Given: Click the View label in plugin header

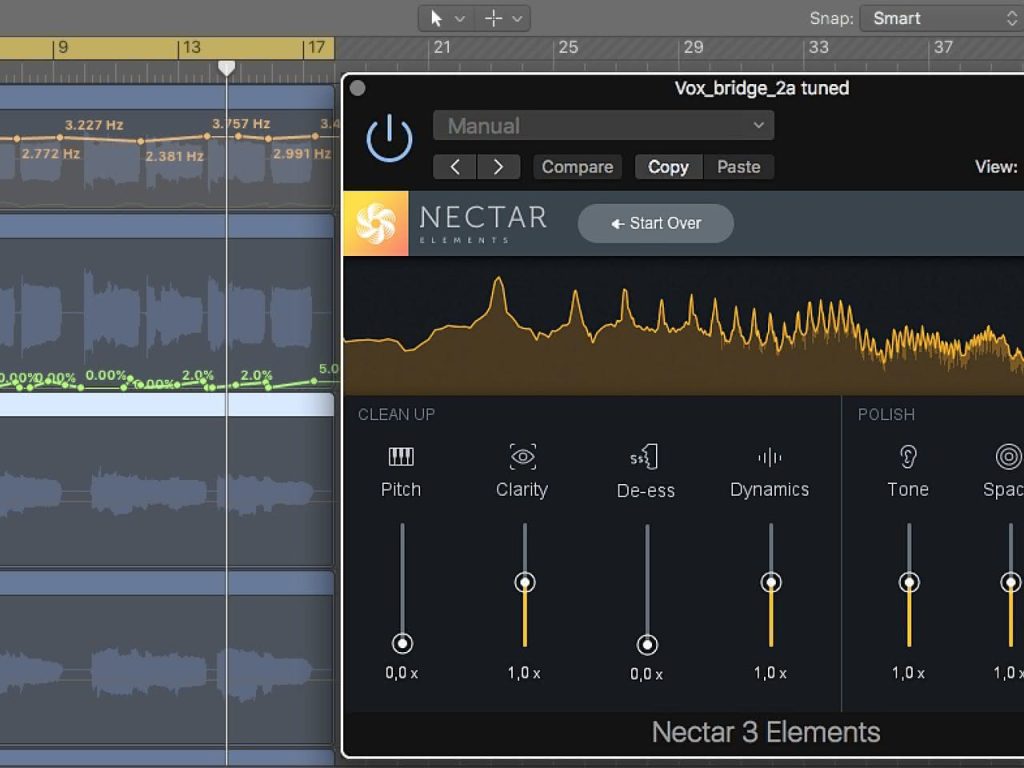Looking at the screenshot, I should coord(996,167).
